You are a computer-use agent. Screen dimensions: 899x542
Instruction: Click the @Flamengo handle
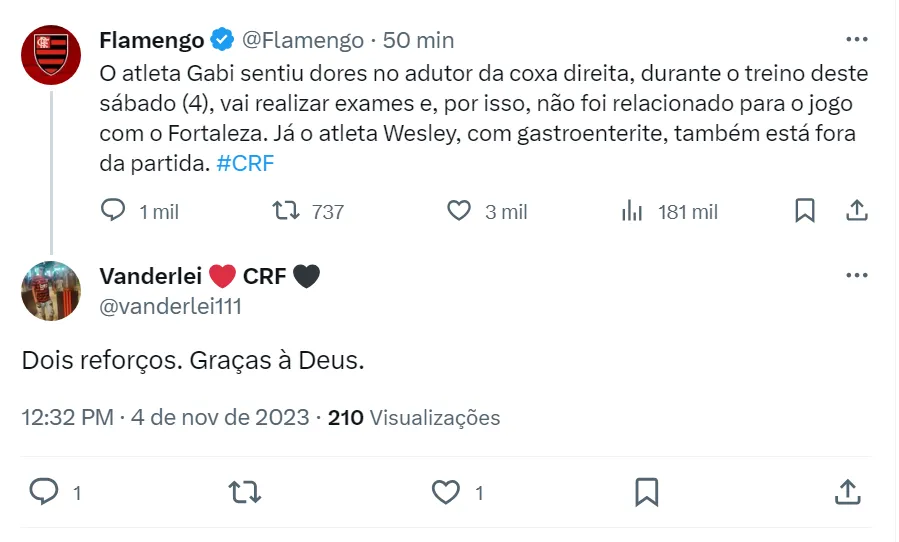304,40
